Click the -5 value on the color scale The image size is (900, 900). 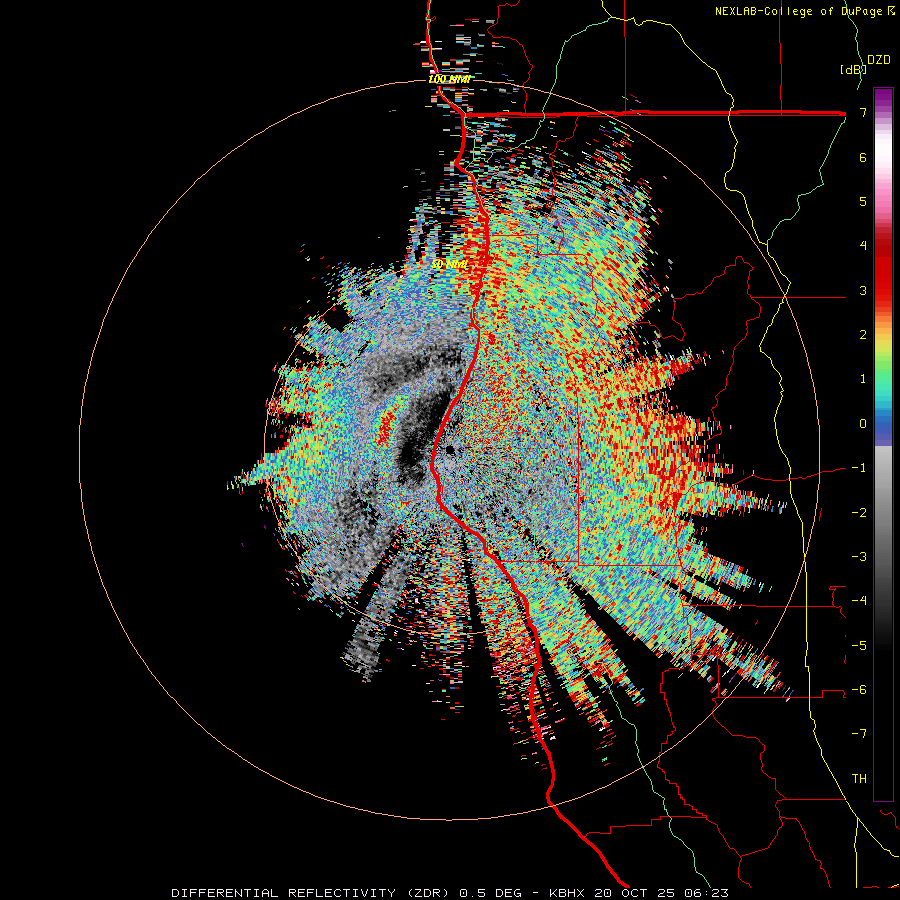click(x=859, y=646)
